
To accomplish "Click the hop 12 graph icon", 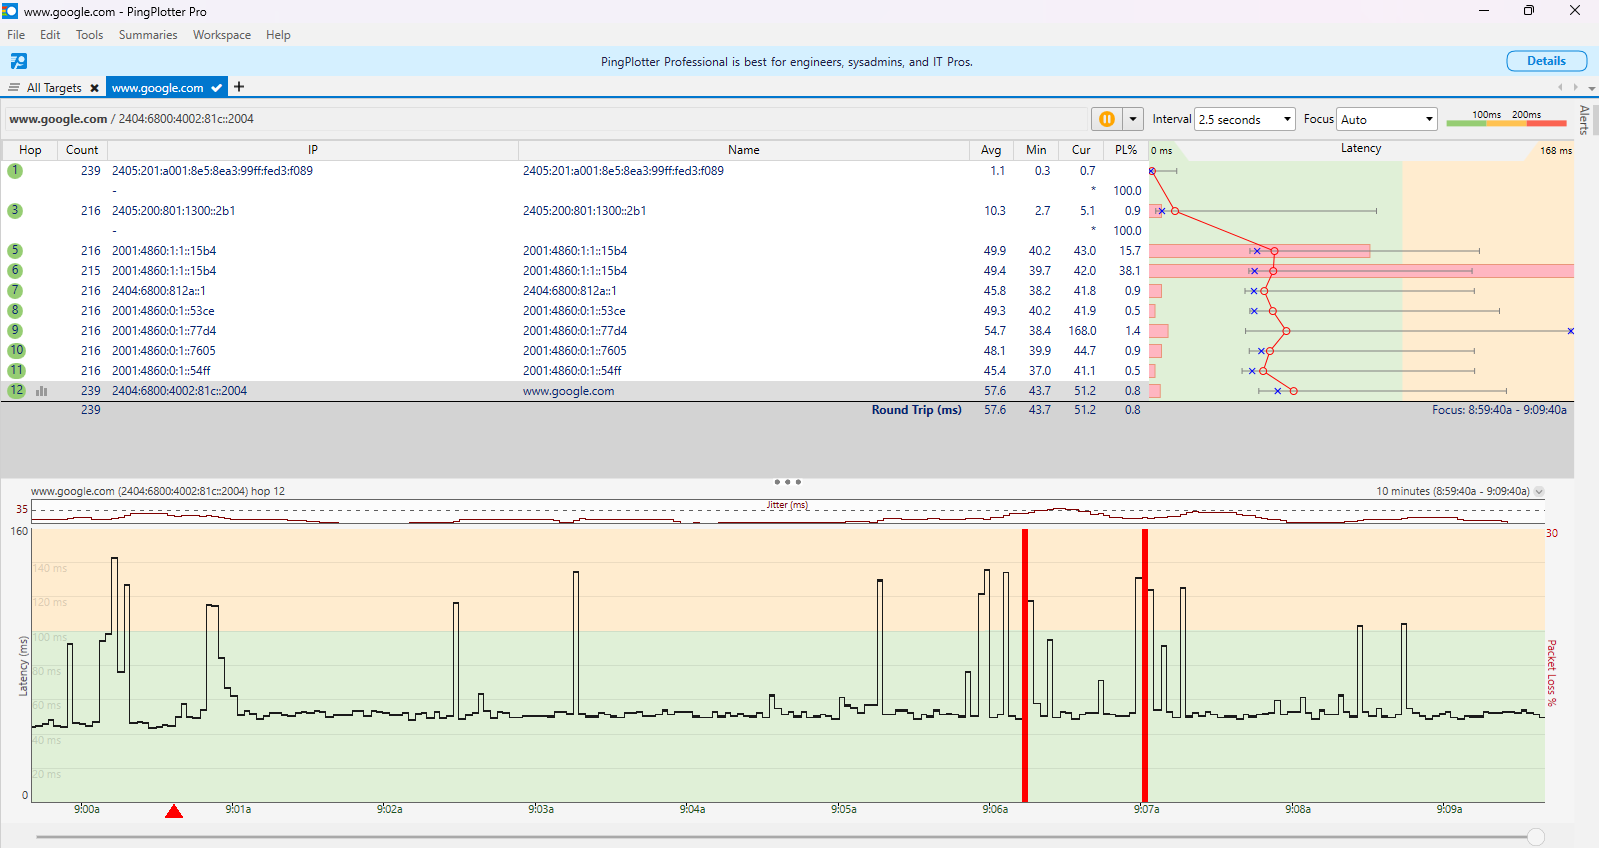I will click(x=42, y=391).
